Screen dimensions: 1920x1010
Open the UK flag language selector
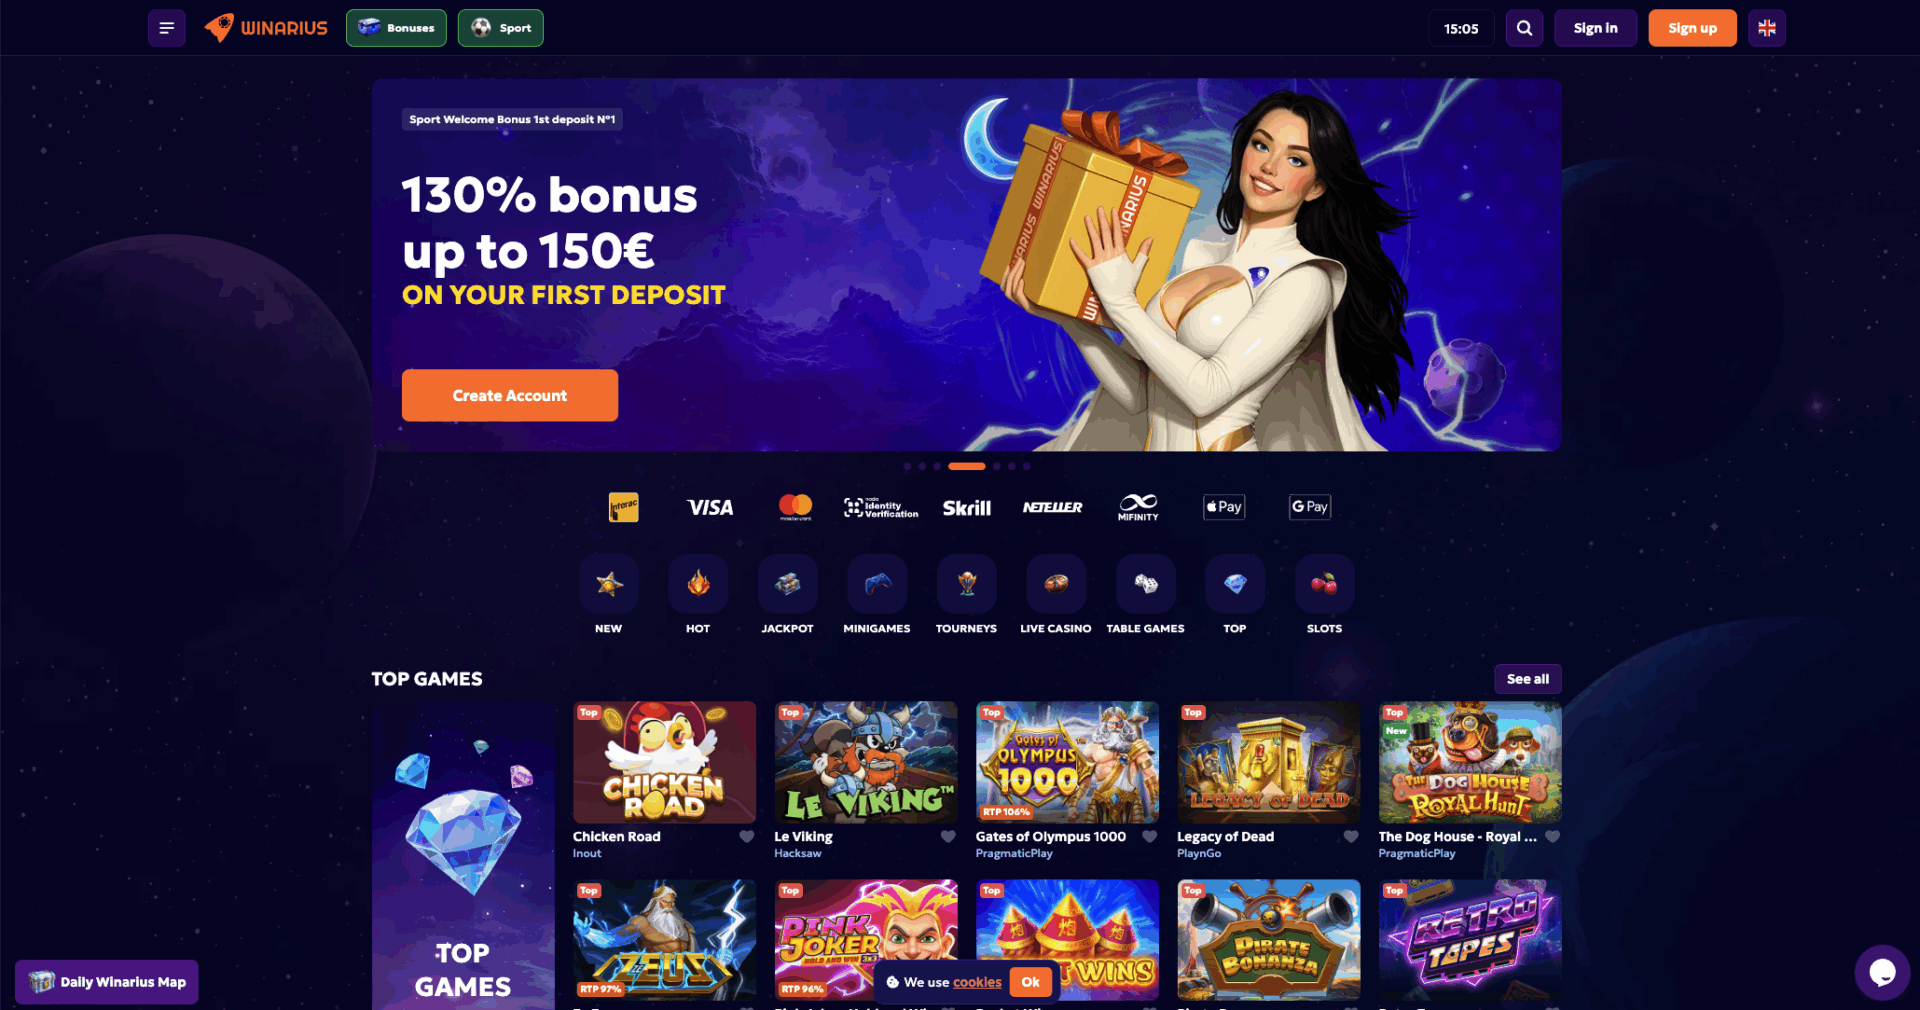point(1767,28)
